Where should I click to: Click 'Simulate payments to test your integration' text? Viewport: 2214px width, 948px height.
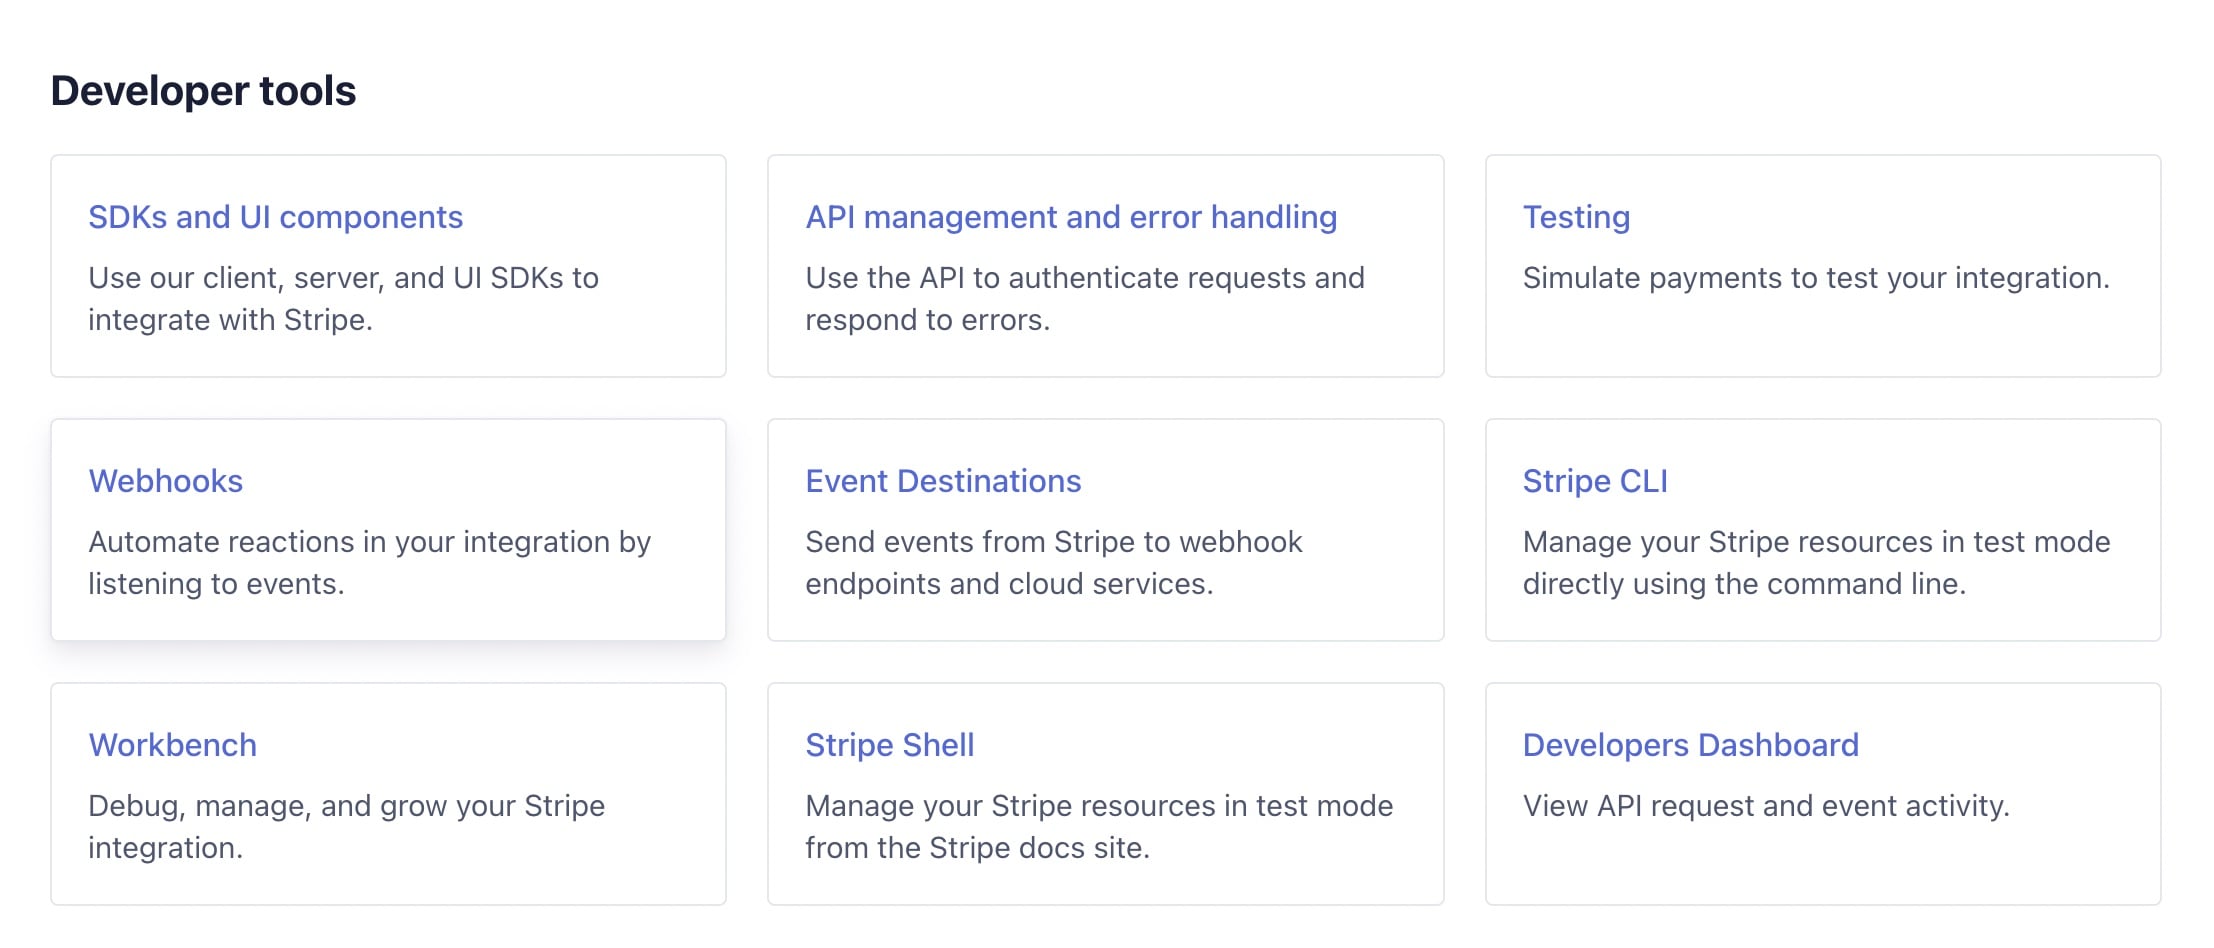pos(1816,278)
